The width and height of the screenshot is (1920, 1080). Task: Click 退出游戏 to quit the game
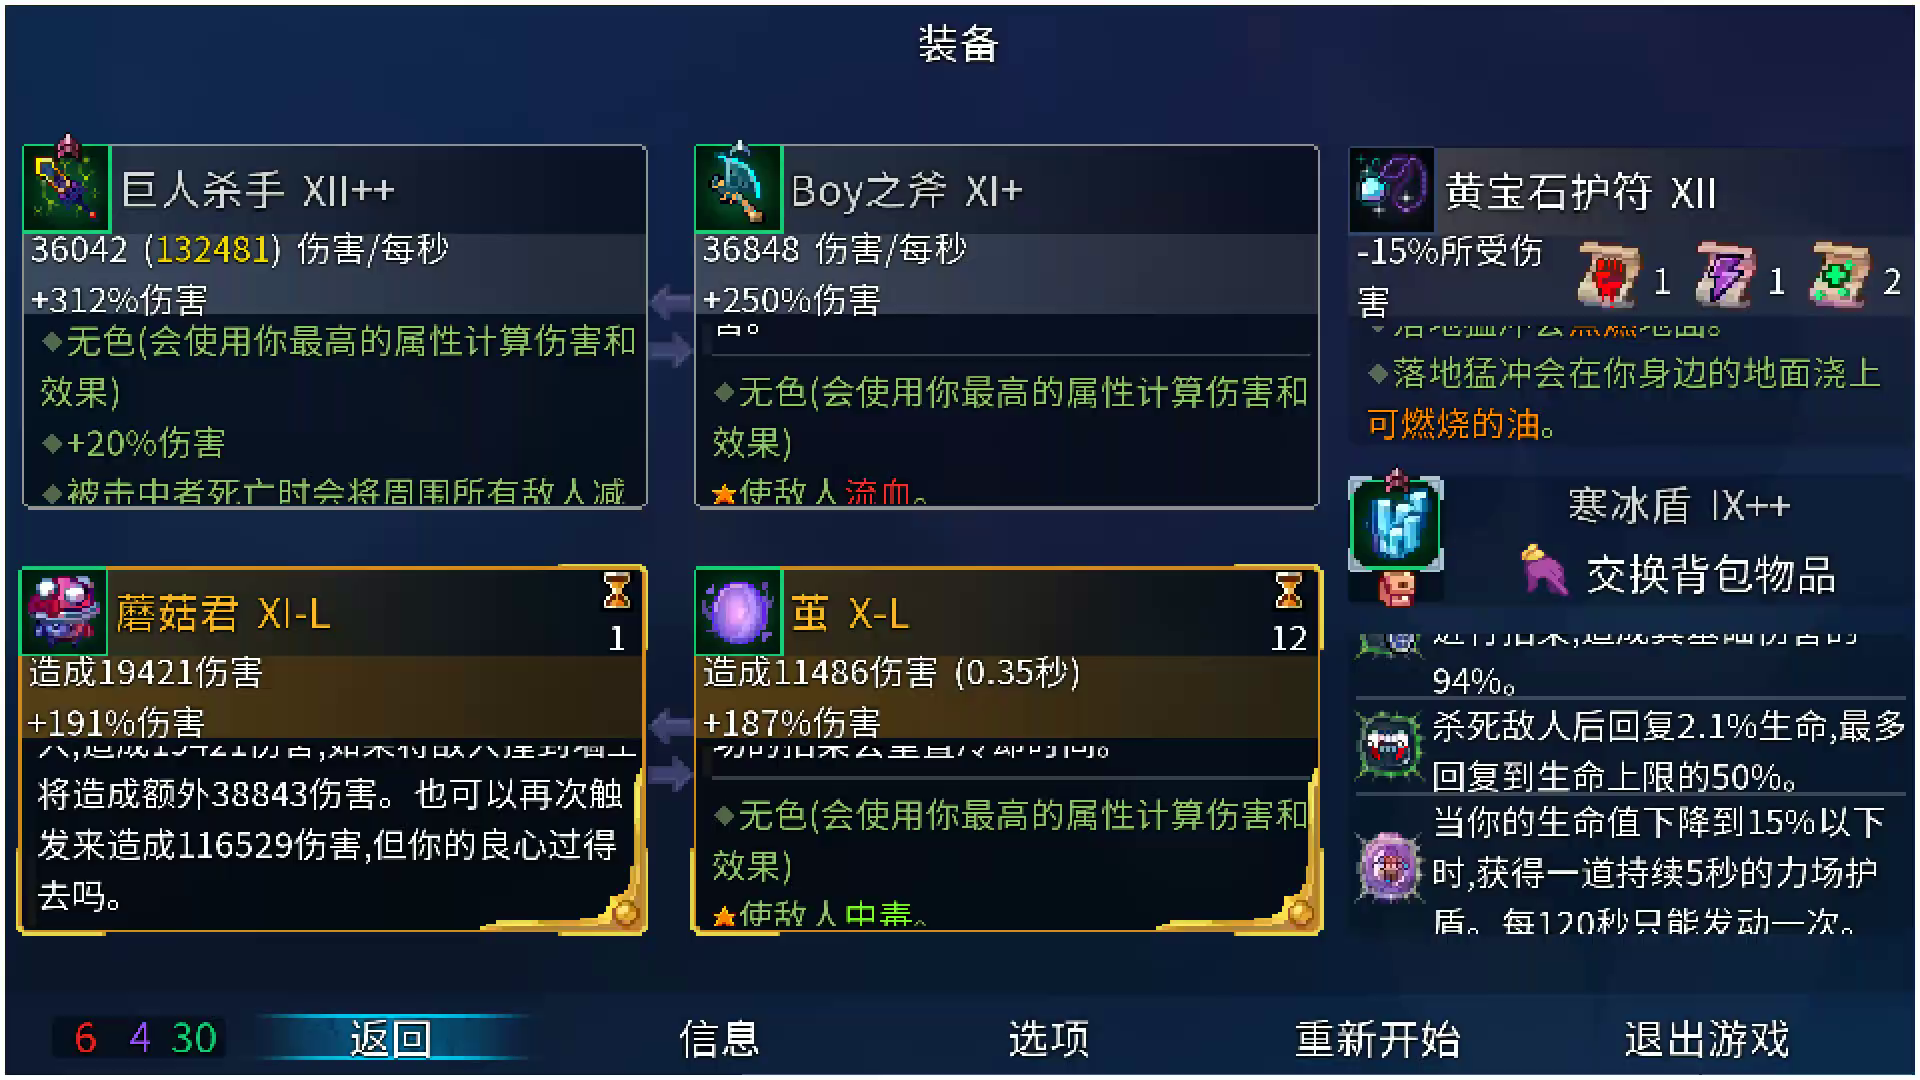tap(1707, 1038)
